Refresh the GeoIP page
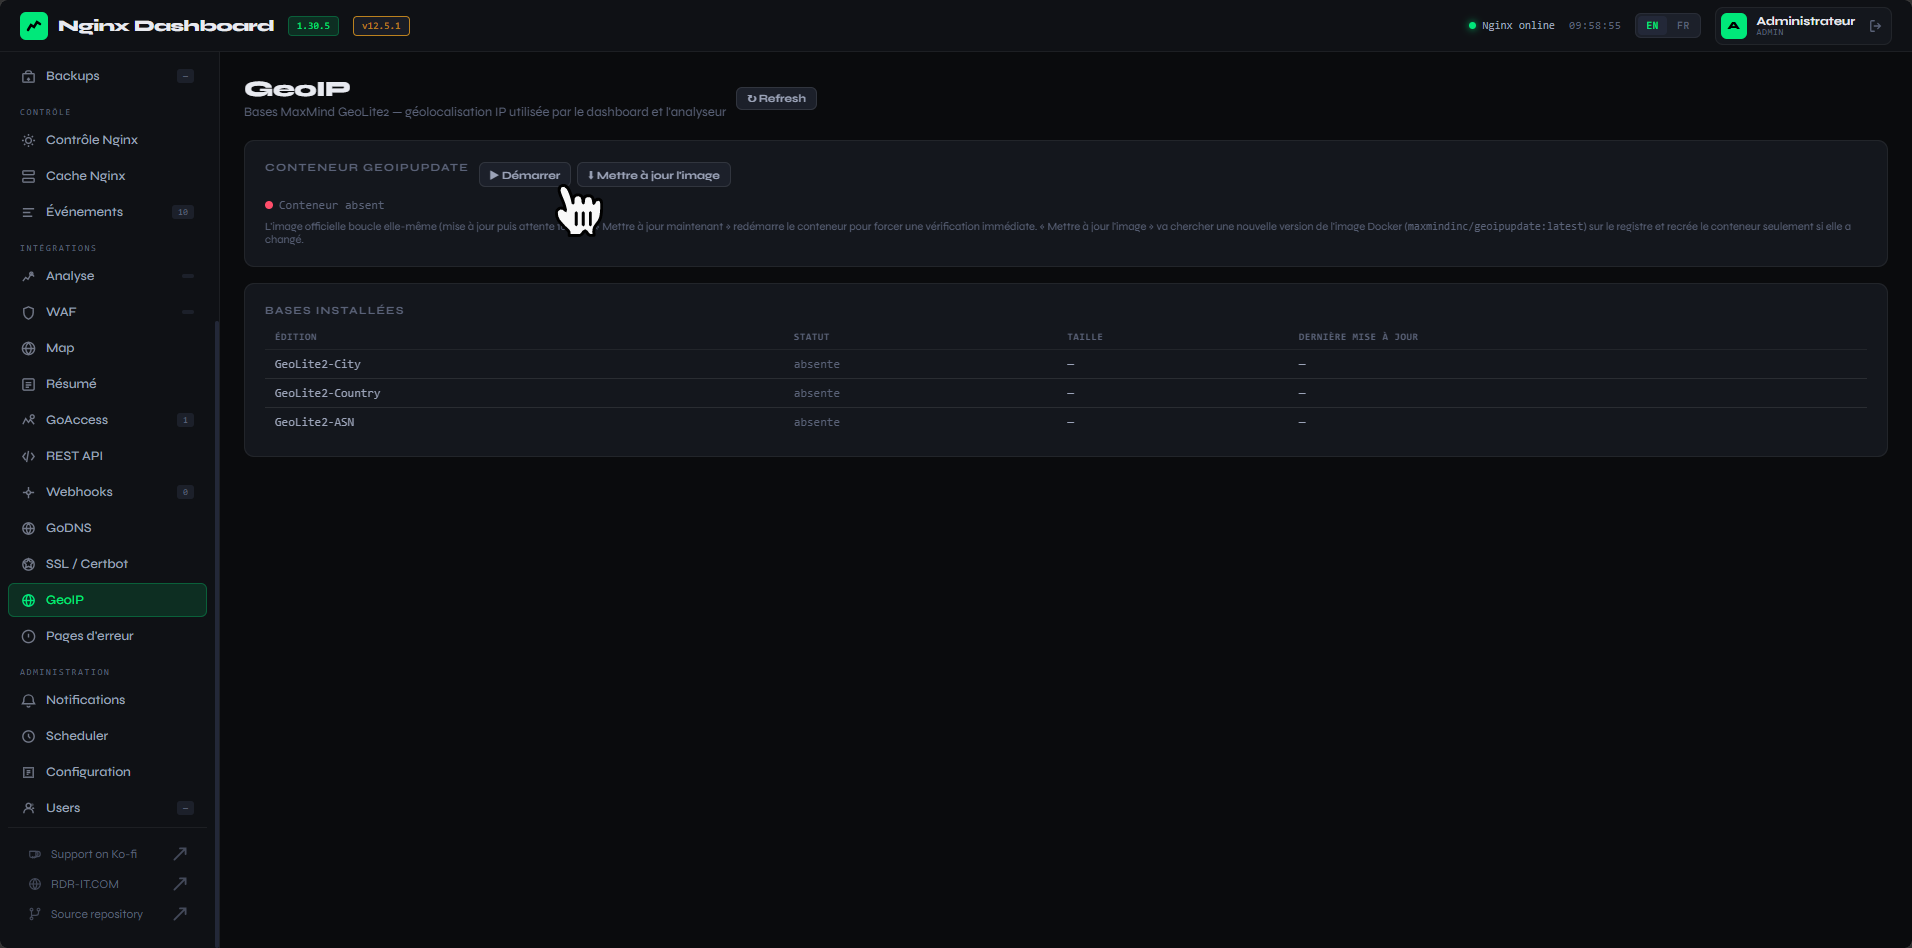This screenshot has height=948, width=1912. tap(776, 98)
